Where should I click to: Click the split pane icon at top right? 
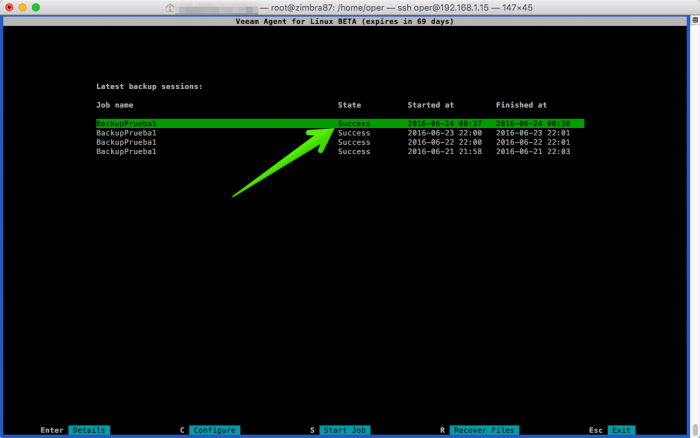[x=695, y=20]
